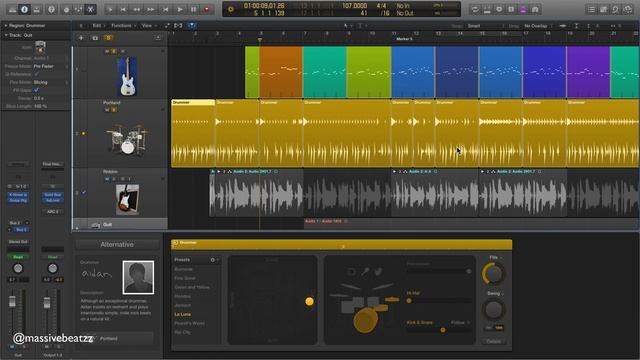Click the Swing knob
This screenshot has width=640, height=360.
(493, 309)
